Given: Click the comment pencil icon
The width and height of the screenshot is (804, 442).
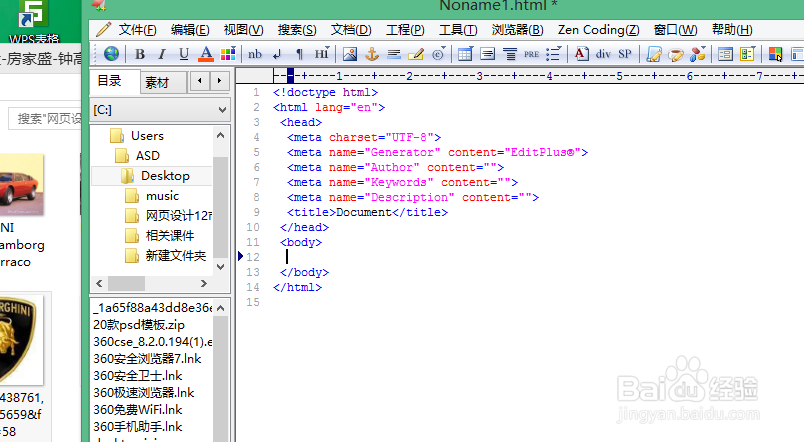Looking at the screenshot, I should [416, 54].
